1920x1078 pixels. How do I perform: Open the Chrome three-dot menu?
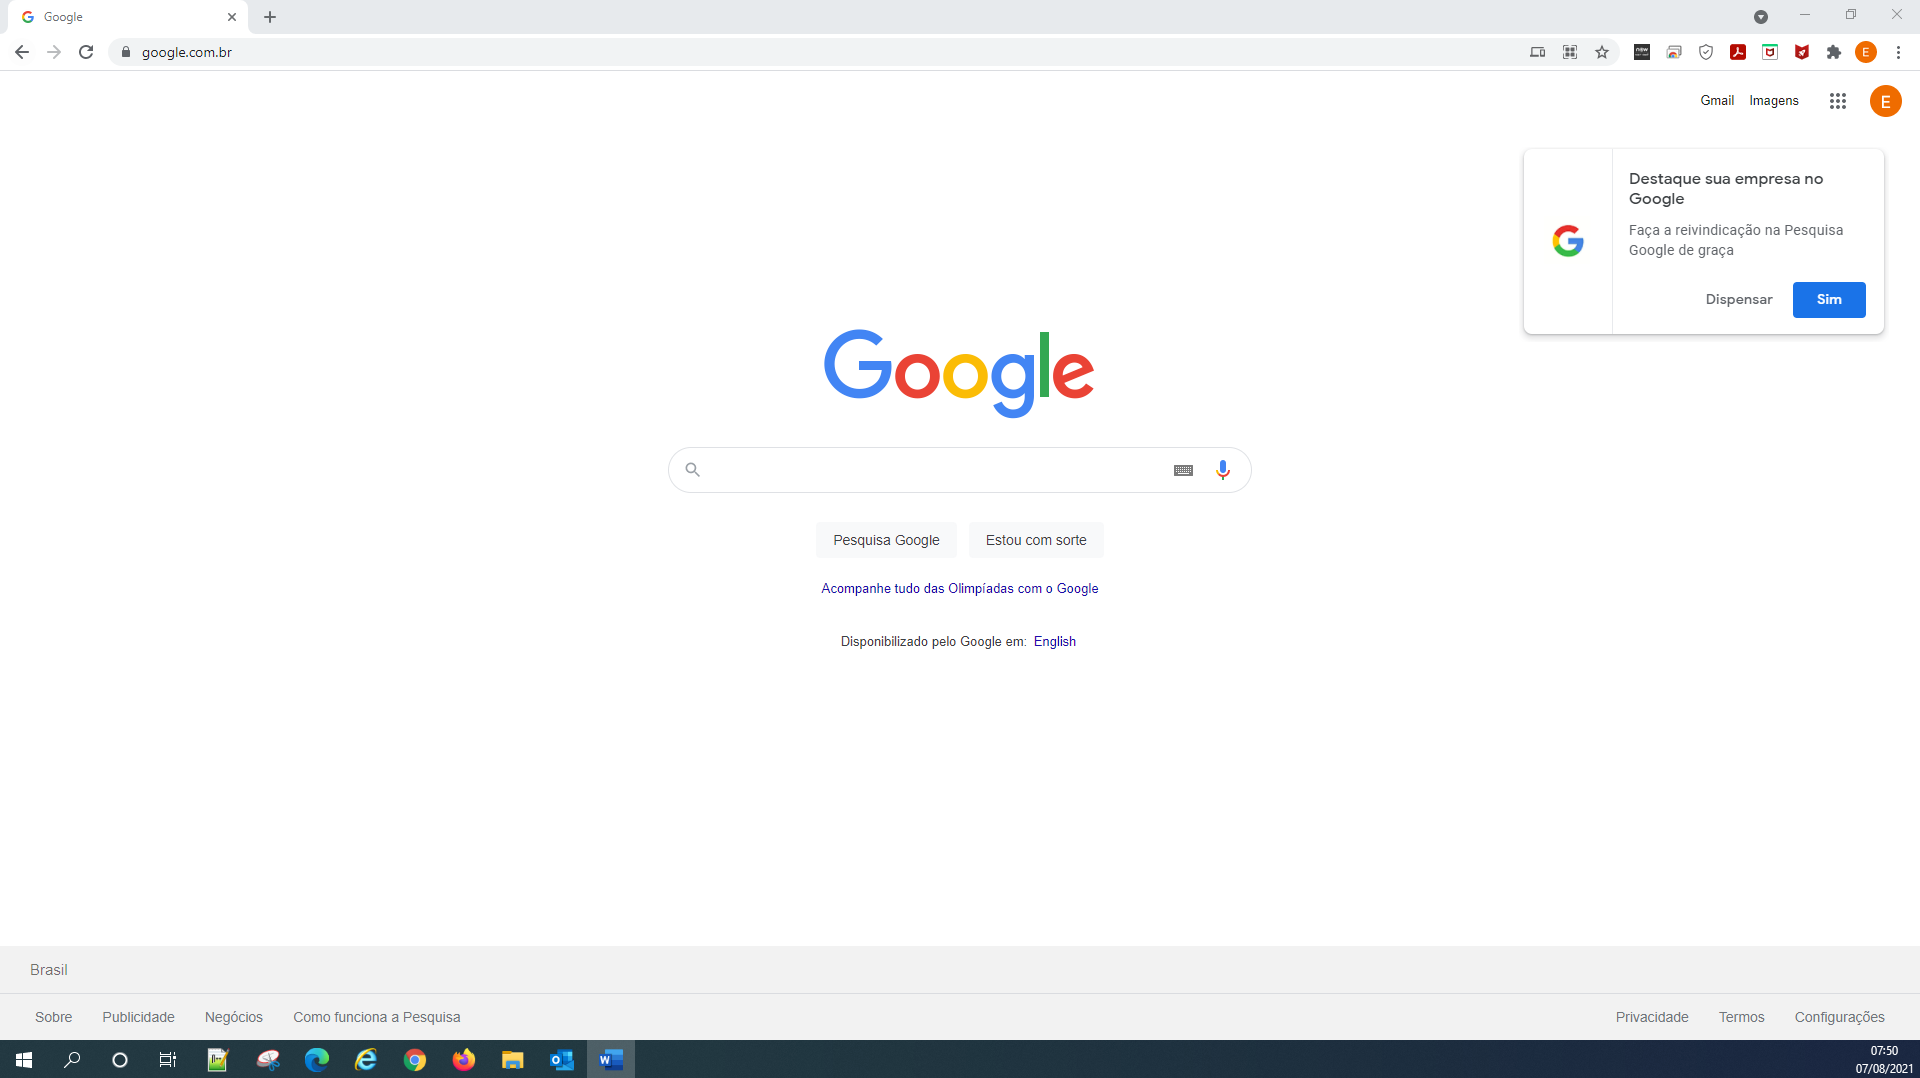[x=1898, y=52]
